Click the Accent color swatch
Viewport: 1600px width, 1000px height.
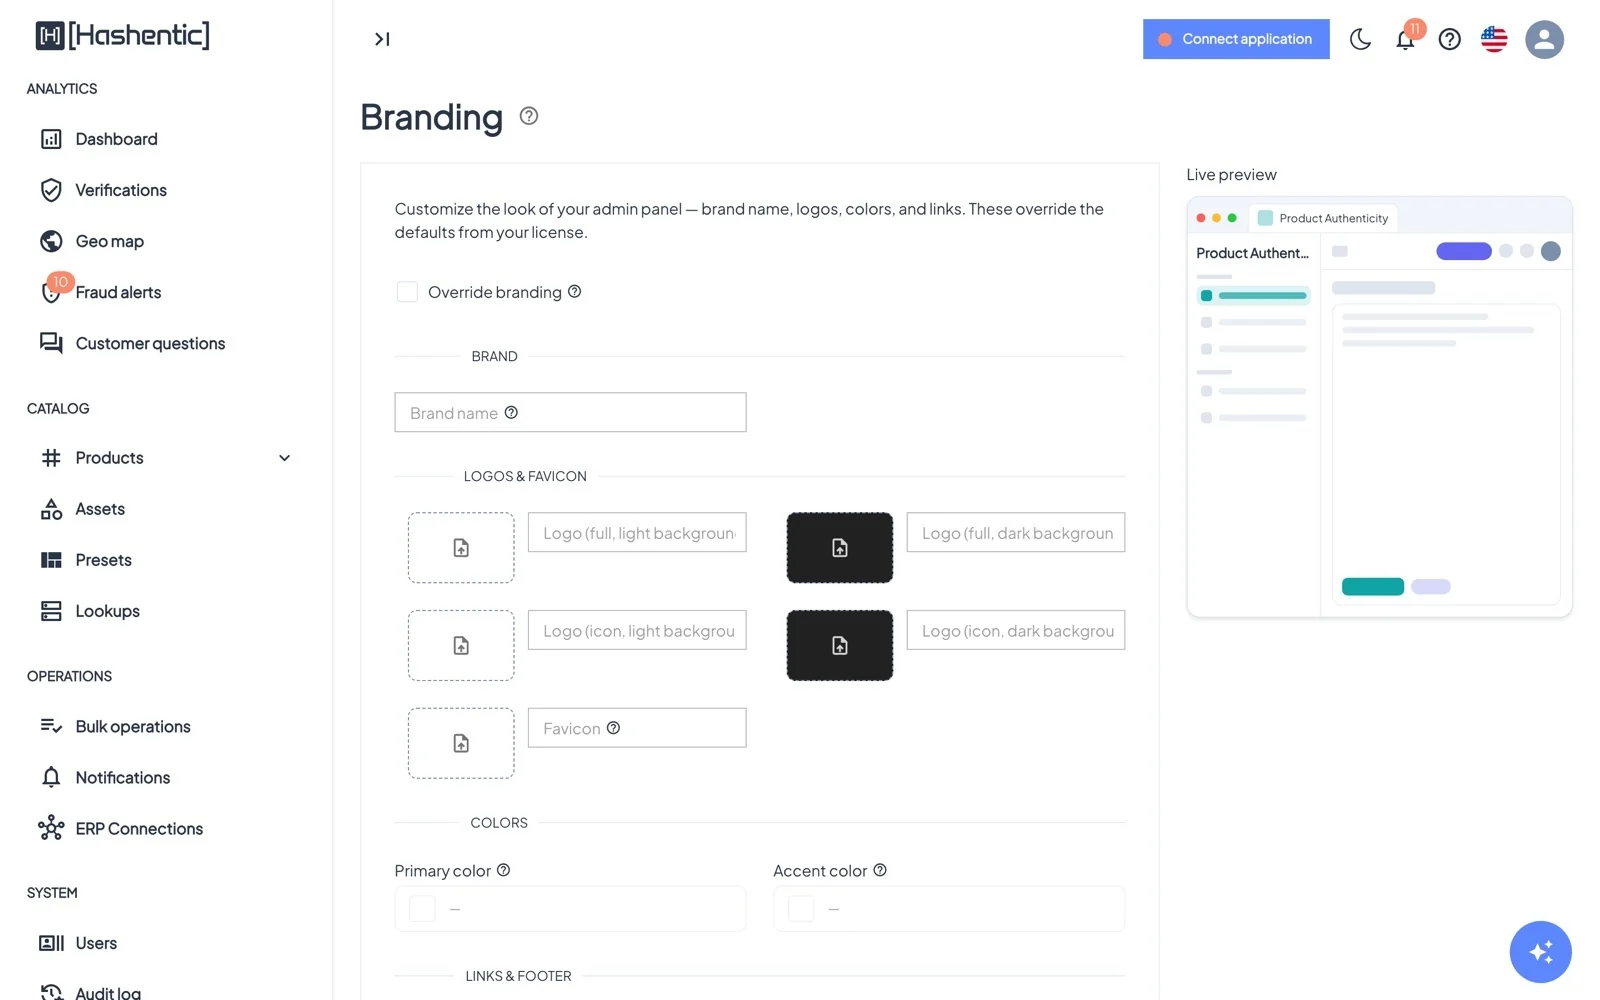click(x=801, y=909)
